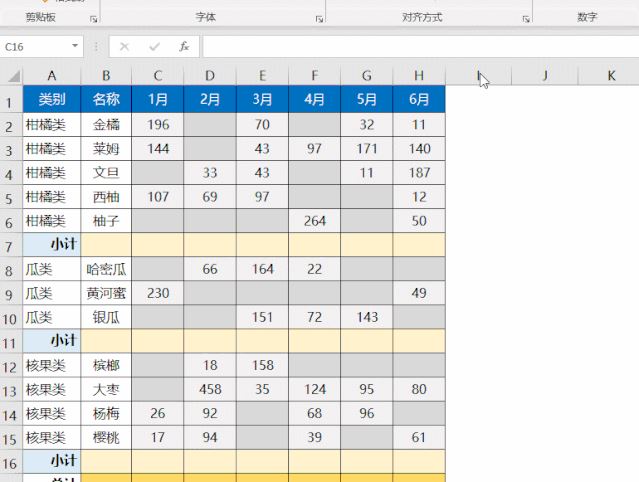Select the cell with value 458

tap(210, 389)
